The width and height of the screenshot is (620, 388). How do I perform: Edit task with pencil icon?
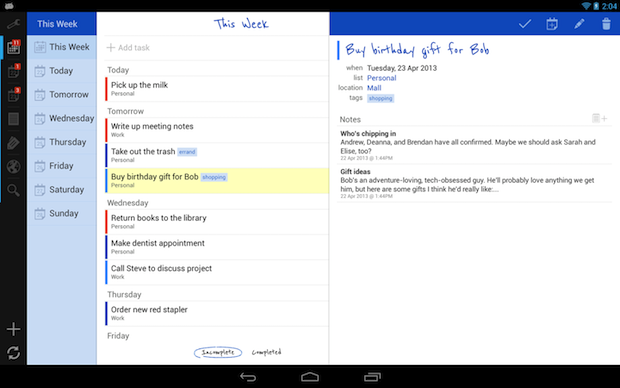(579, 24)
